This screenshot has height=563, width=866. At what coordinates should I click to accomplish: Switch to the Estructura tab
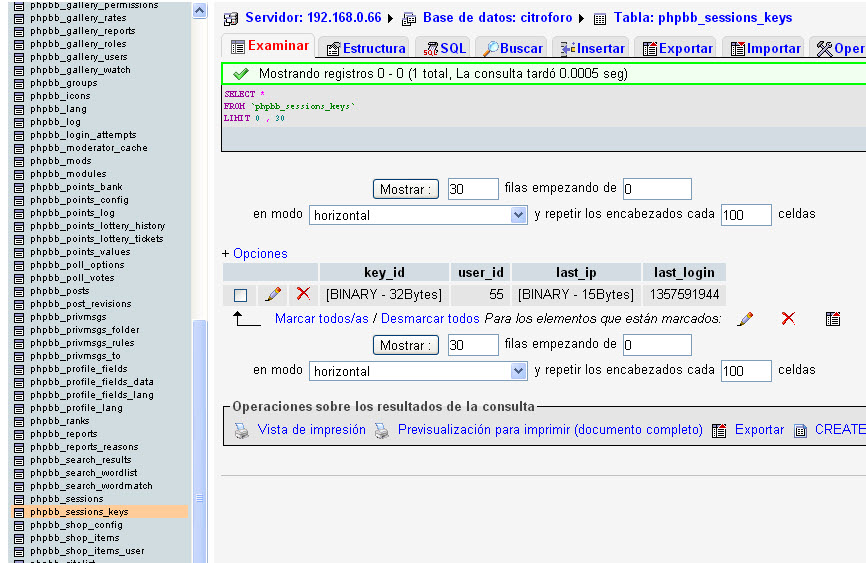click(366, 48)
